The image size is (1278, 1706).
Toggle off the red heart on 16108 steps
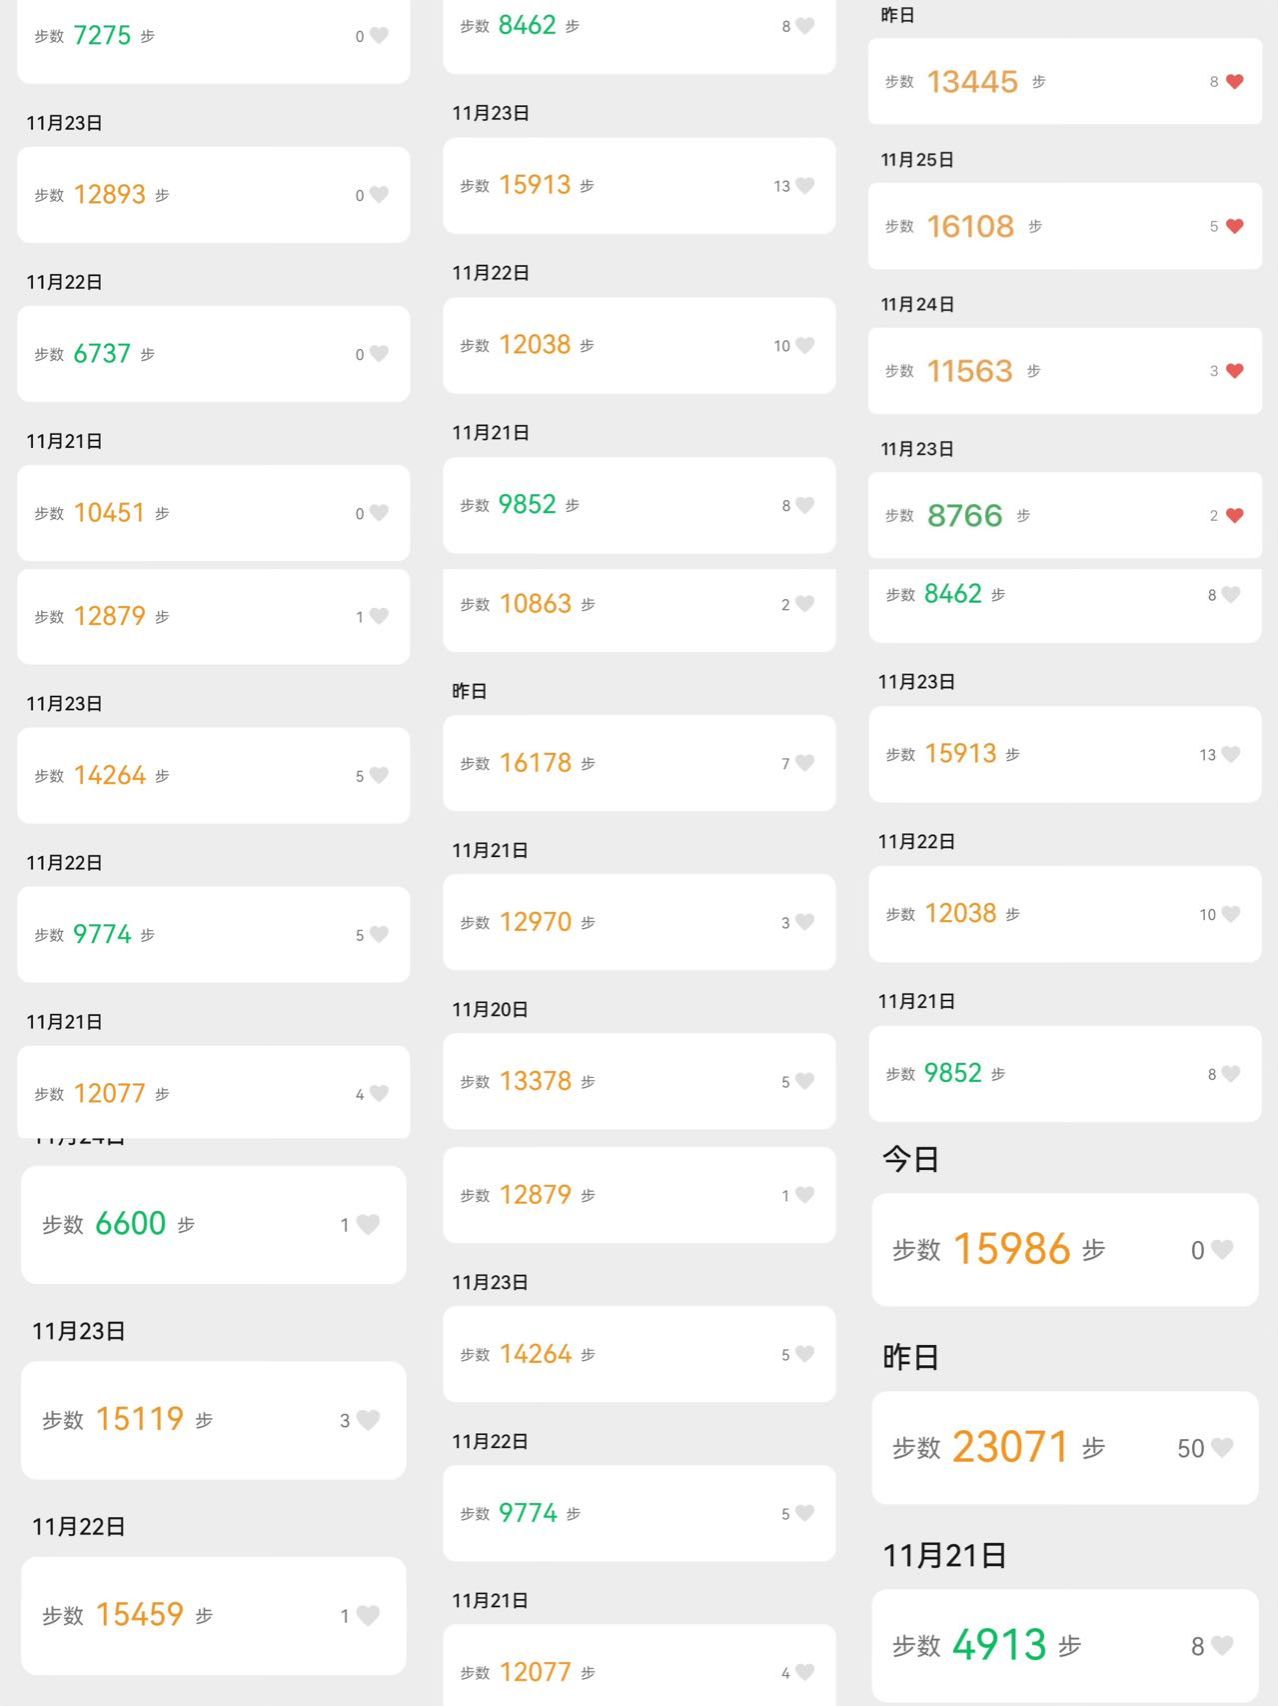(1235, 227)
